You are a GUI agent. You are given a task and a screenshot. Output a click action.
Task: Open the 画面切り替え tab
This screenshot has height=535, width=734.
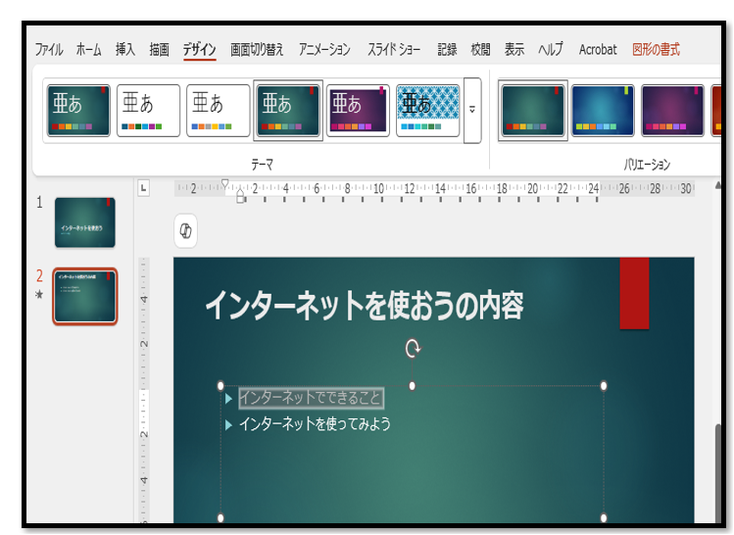(x=257, y=49)
